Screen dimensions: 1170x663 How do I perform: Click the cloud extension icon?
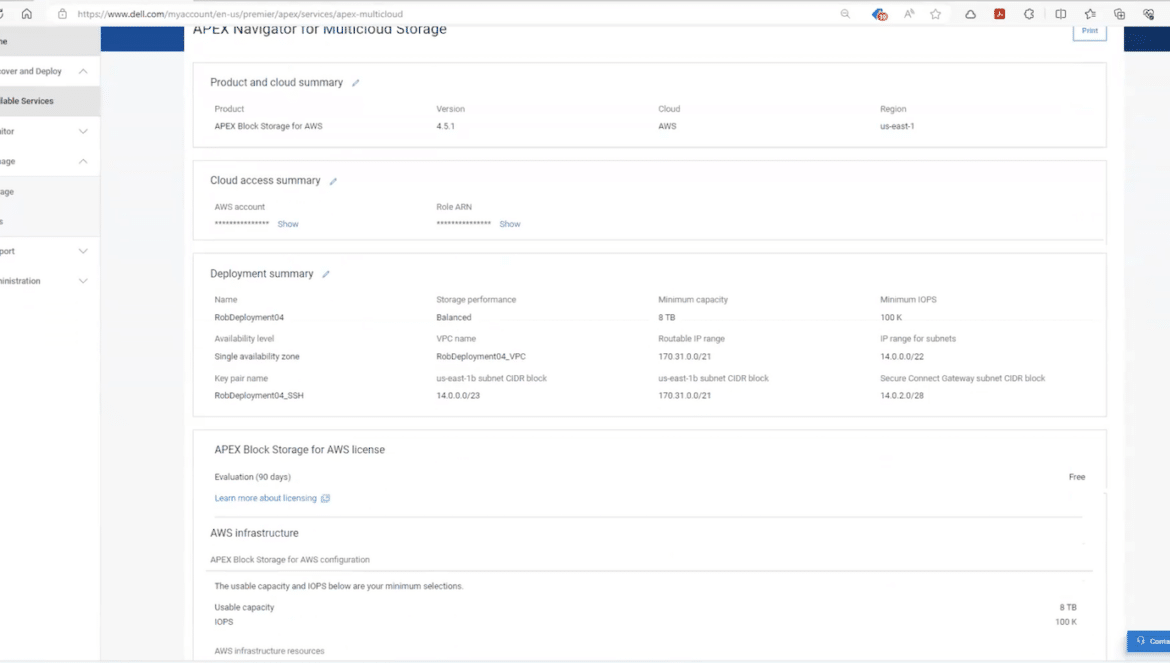coord(970,13)
